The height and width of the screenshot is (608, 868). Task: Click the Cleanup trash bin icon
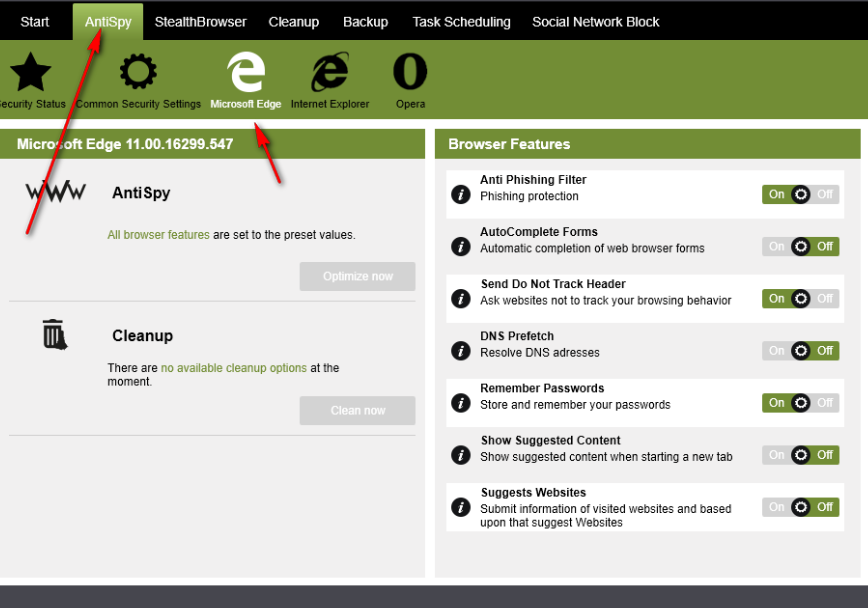tap(55, 334)
